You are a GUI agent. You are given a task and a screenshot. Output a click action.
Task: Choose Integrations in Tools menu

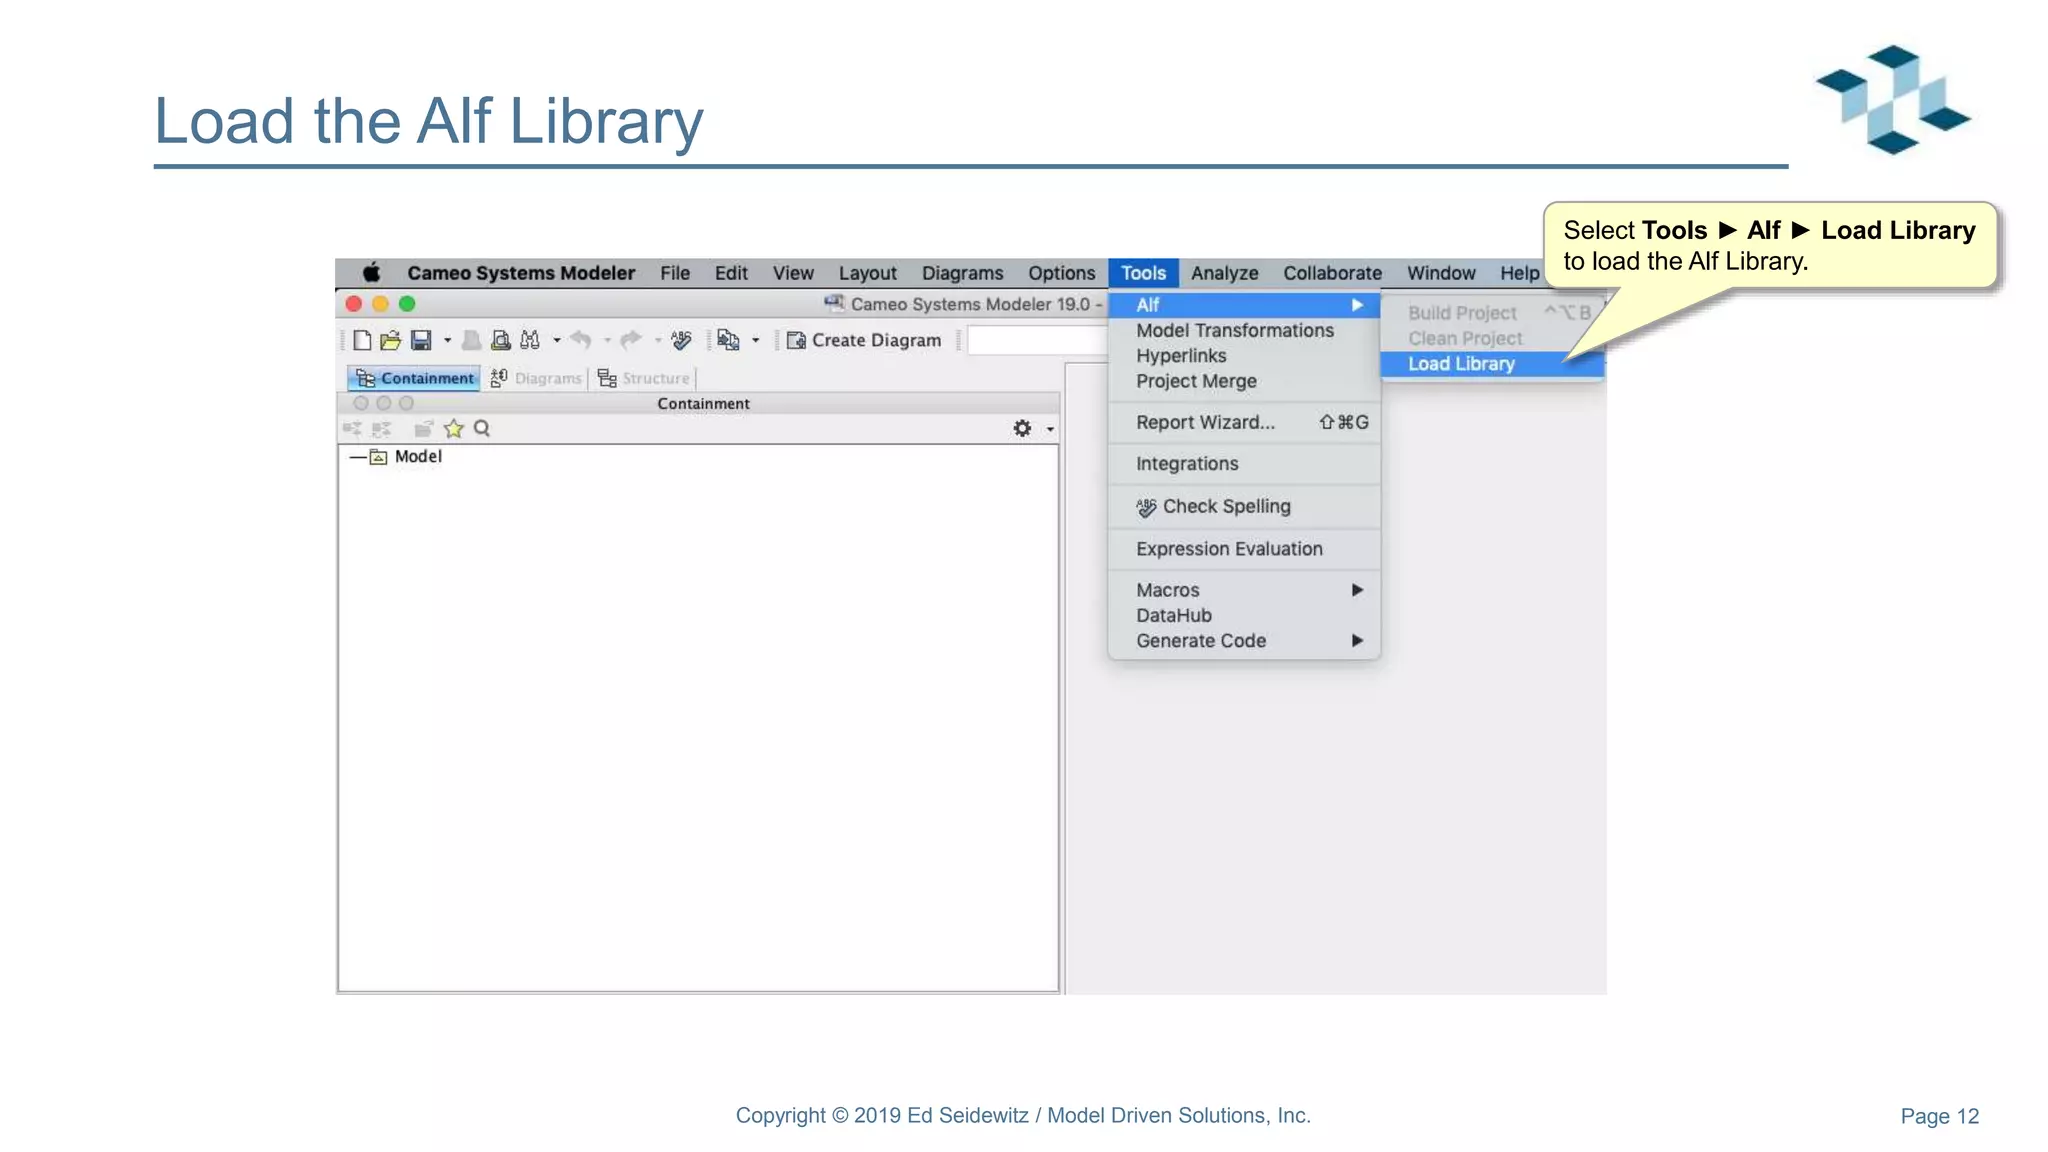coord(1244,464)
